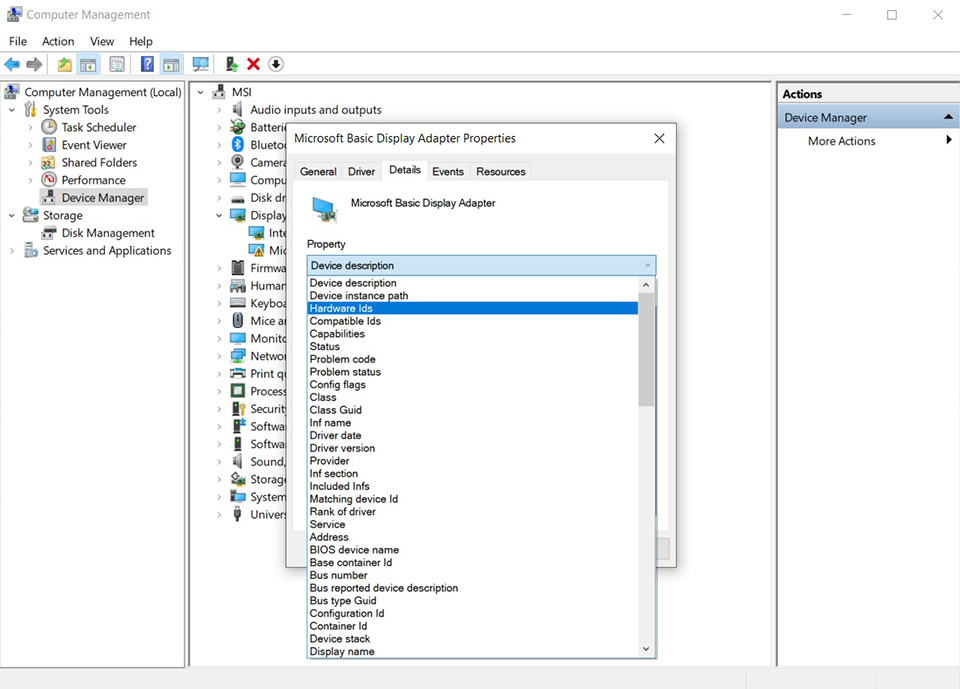This screenshot has height=689, width=960.
Task: Select Computer Management (Local) root node
Action: point(102,92)
